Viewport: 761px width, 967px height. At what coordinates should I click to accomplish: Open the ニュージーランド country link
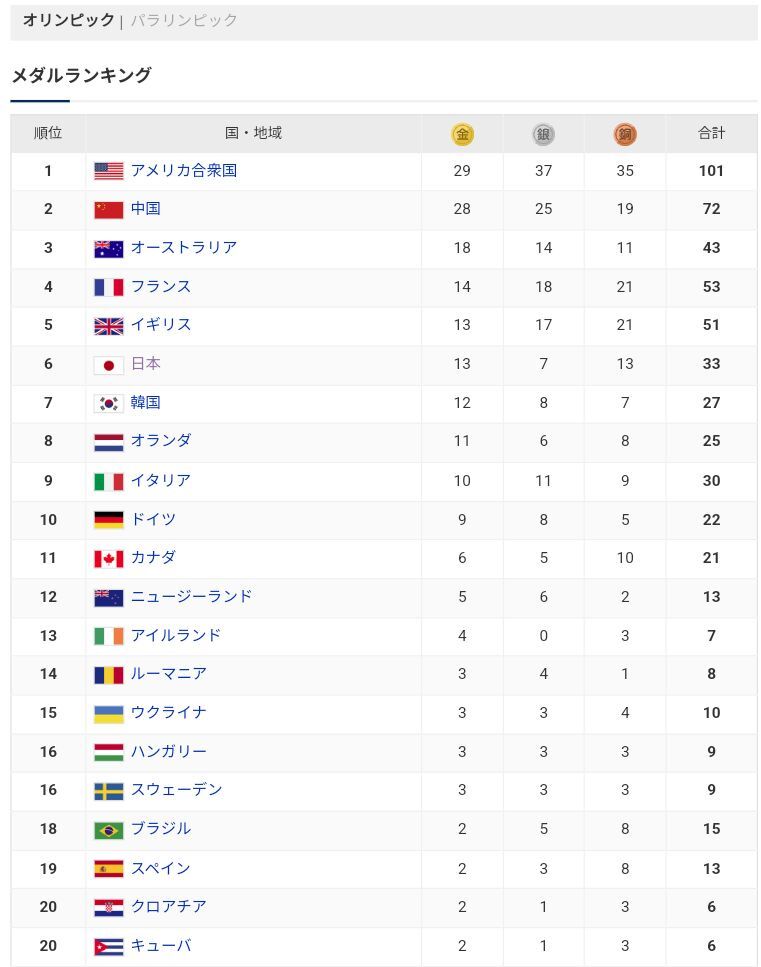191,596
